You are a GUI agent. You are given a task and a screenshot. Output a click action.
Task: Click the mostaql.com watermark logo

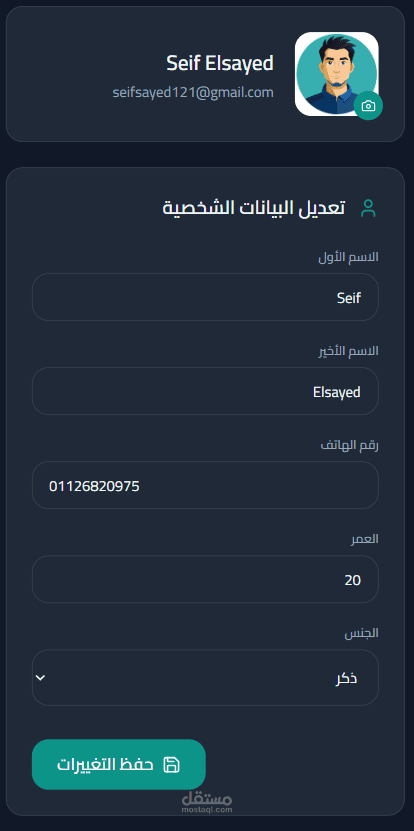point(207,802)
